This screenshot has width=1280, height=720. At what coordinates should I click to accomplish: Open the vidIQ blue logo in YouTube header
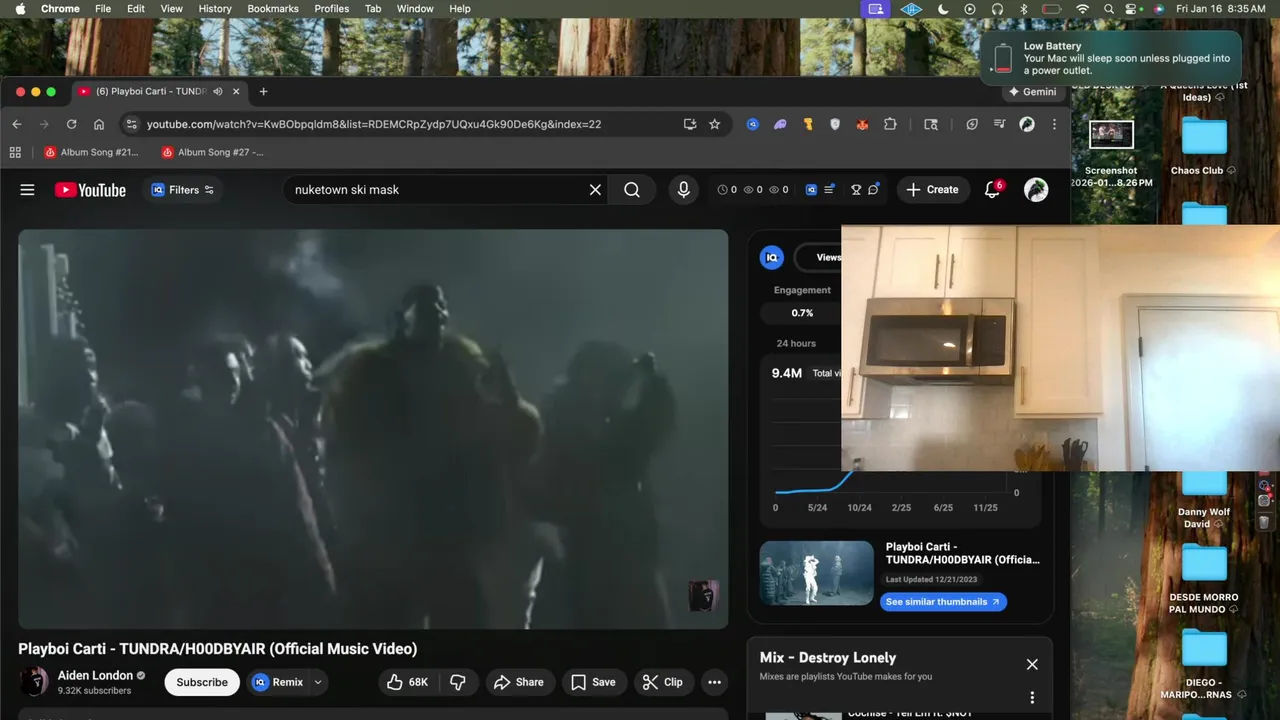[812, 190]
